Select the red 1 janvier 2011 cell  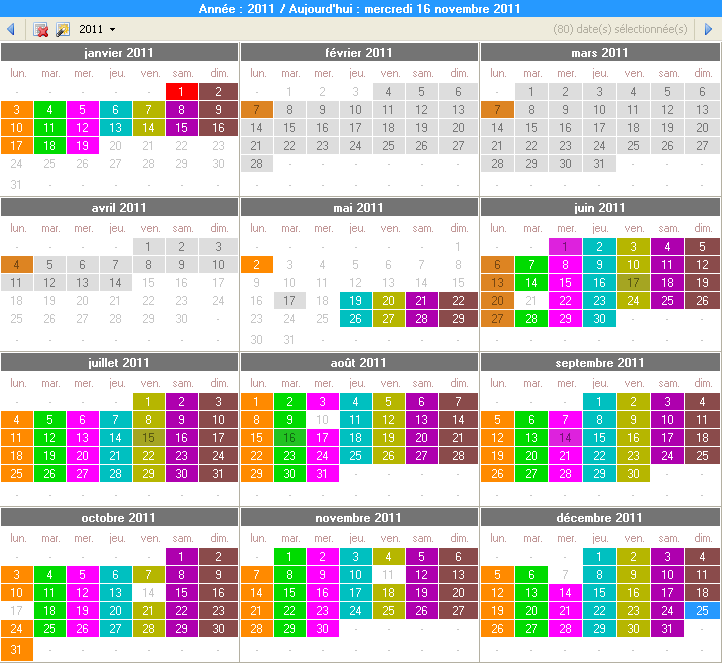[182, 92]
